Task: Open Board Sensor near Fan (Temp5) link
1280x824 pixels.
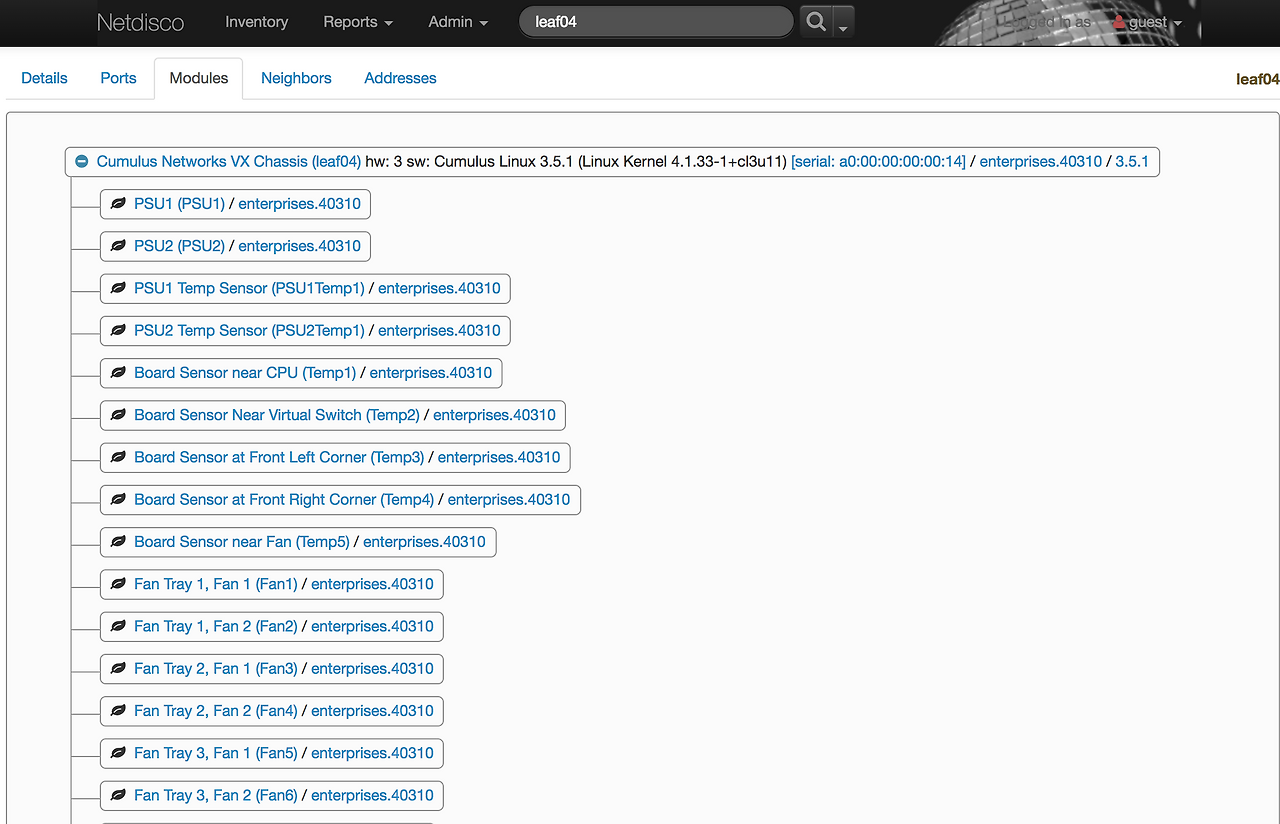Action: [x=242, y=542]
